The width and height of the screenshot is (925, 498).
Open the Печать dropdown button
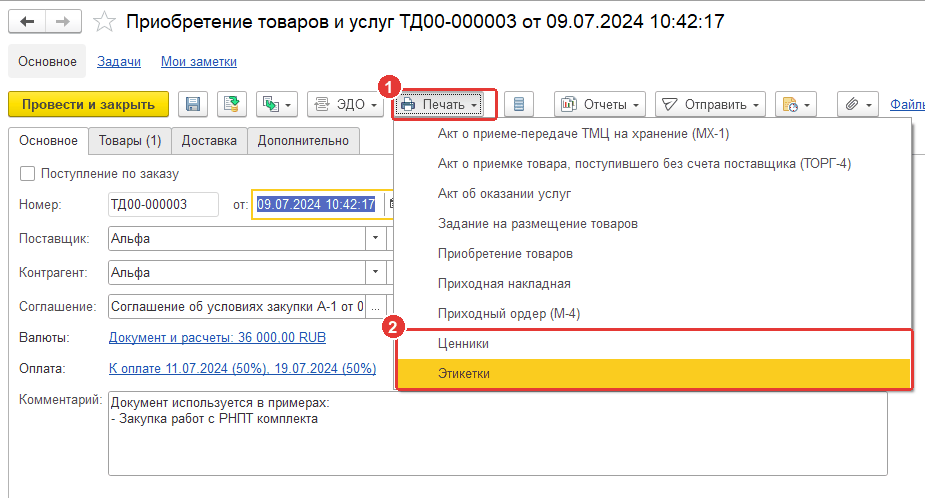point(439,104)
